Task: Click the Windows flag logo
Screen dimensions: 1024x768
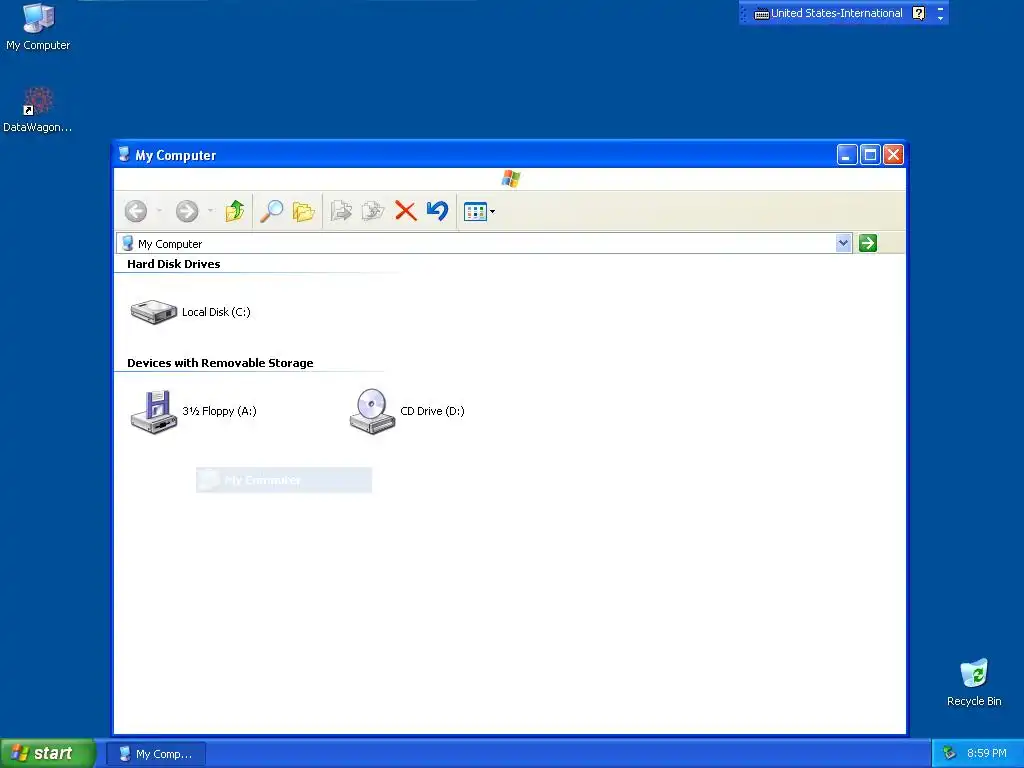Action: 511,178
